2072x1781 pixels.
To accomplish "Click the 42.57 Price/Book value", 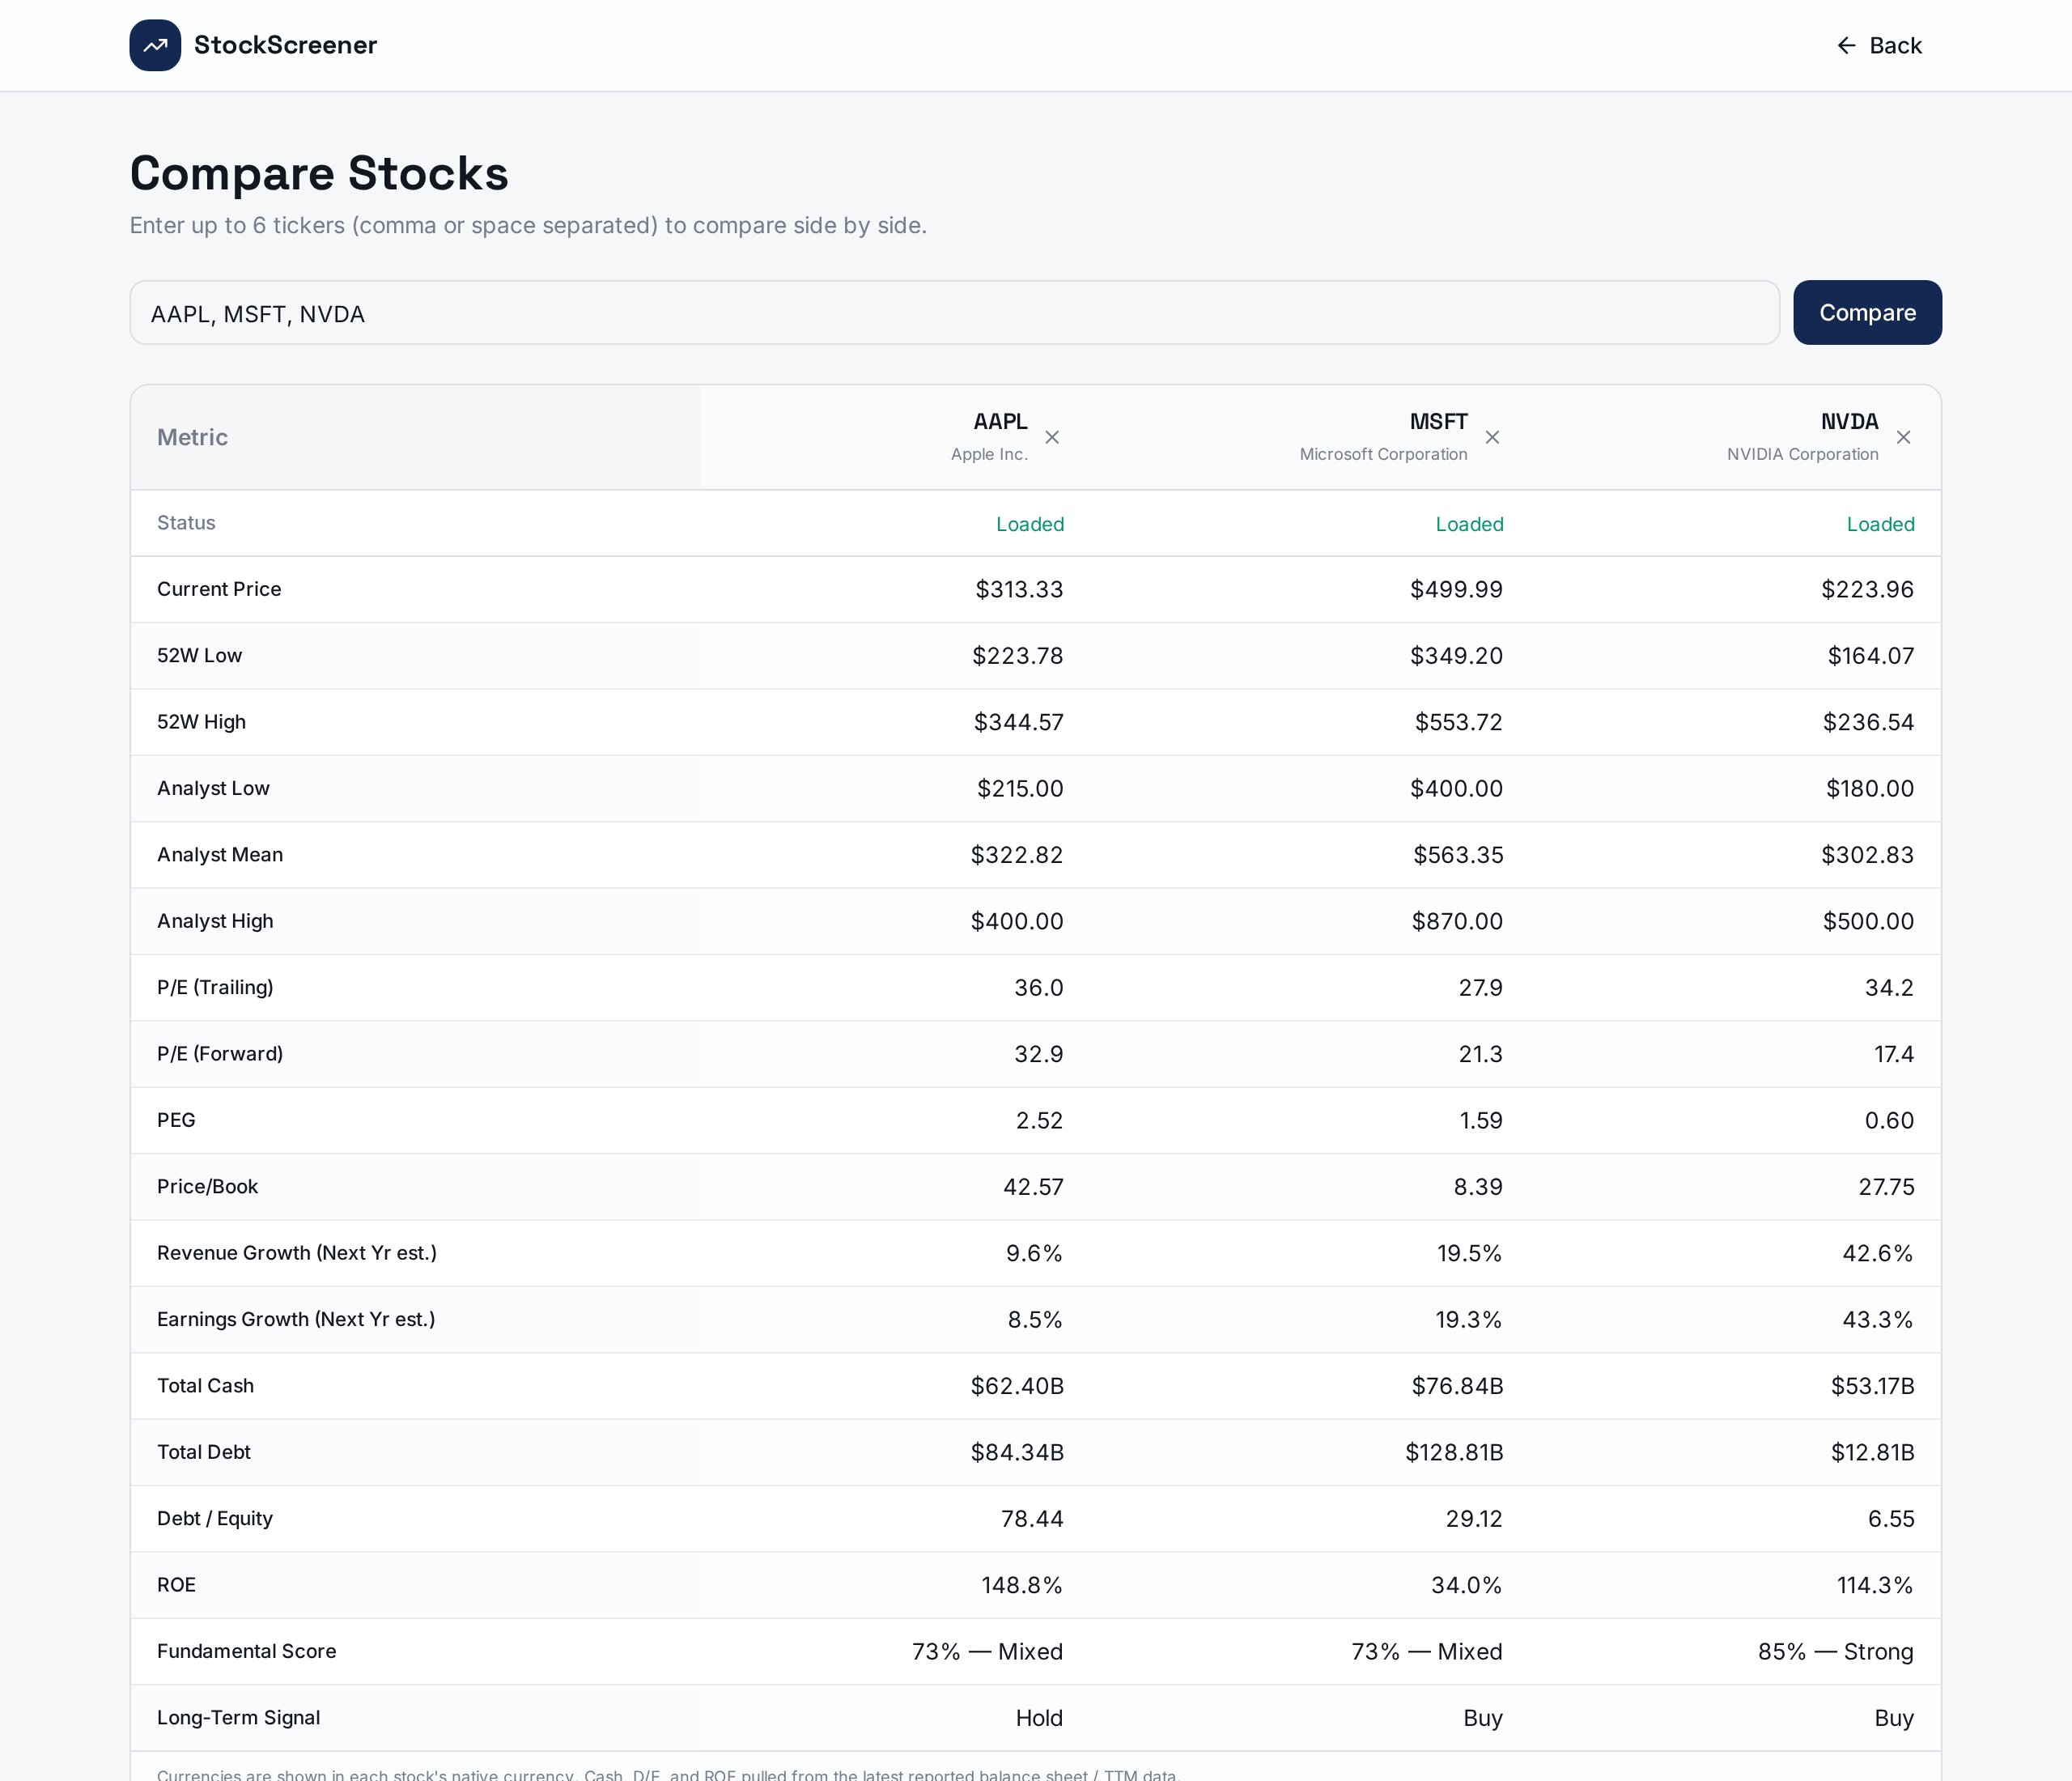I will pyautogui.click(x=1033, y=1187).
